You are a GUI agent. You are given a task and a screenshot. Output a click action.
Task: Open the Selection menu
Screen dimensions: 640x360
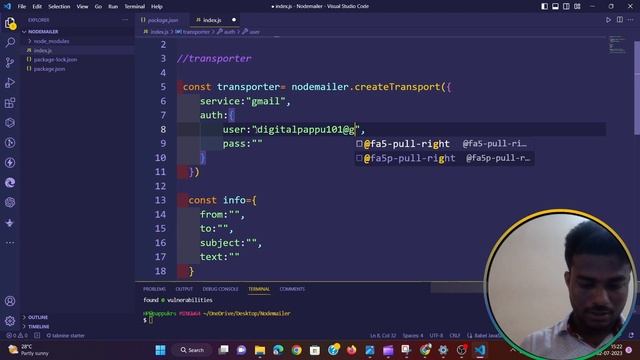coord(59,7)
